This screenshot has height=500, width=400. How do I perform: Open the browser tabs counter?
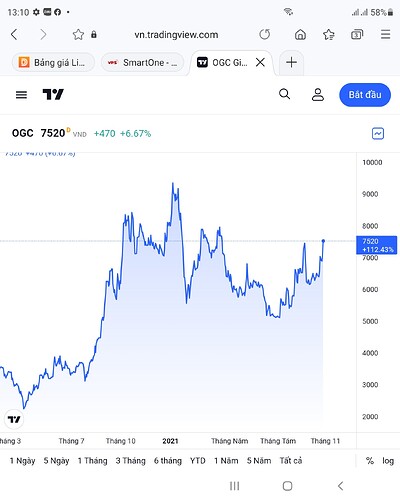coord(357,34)
